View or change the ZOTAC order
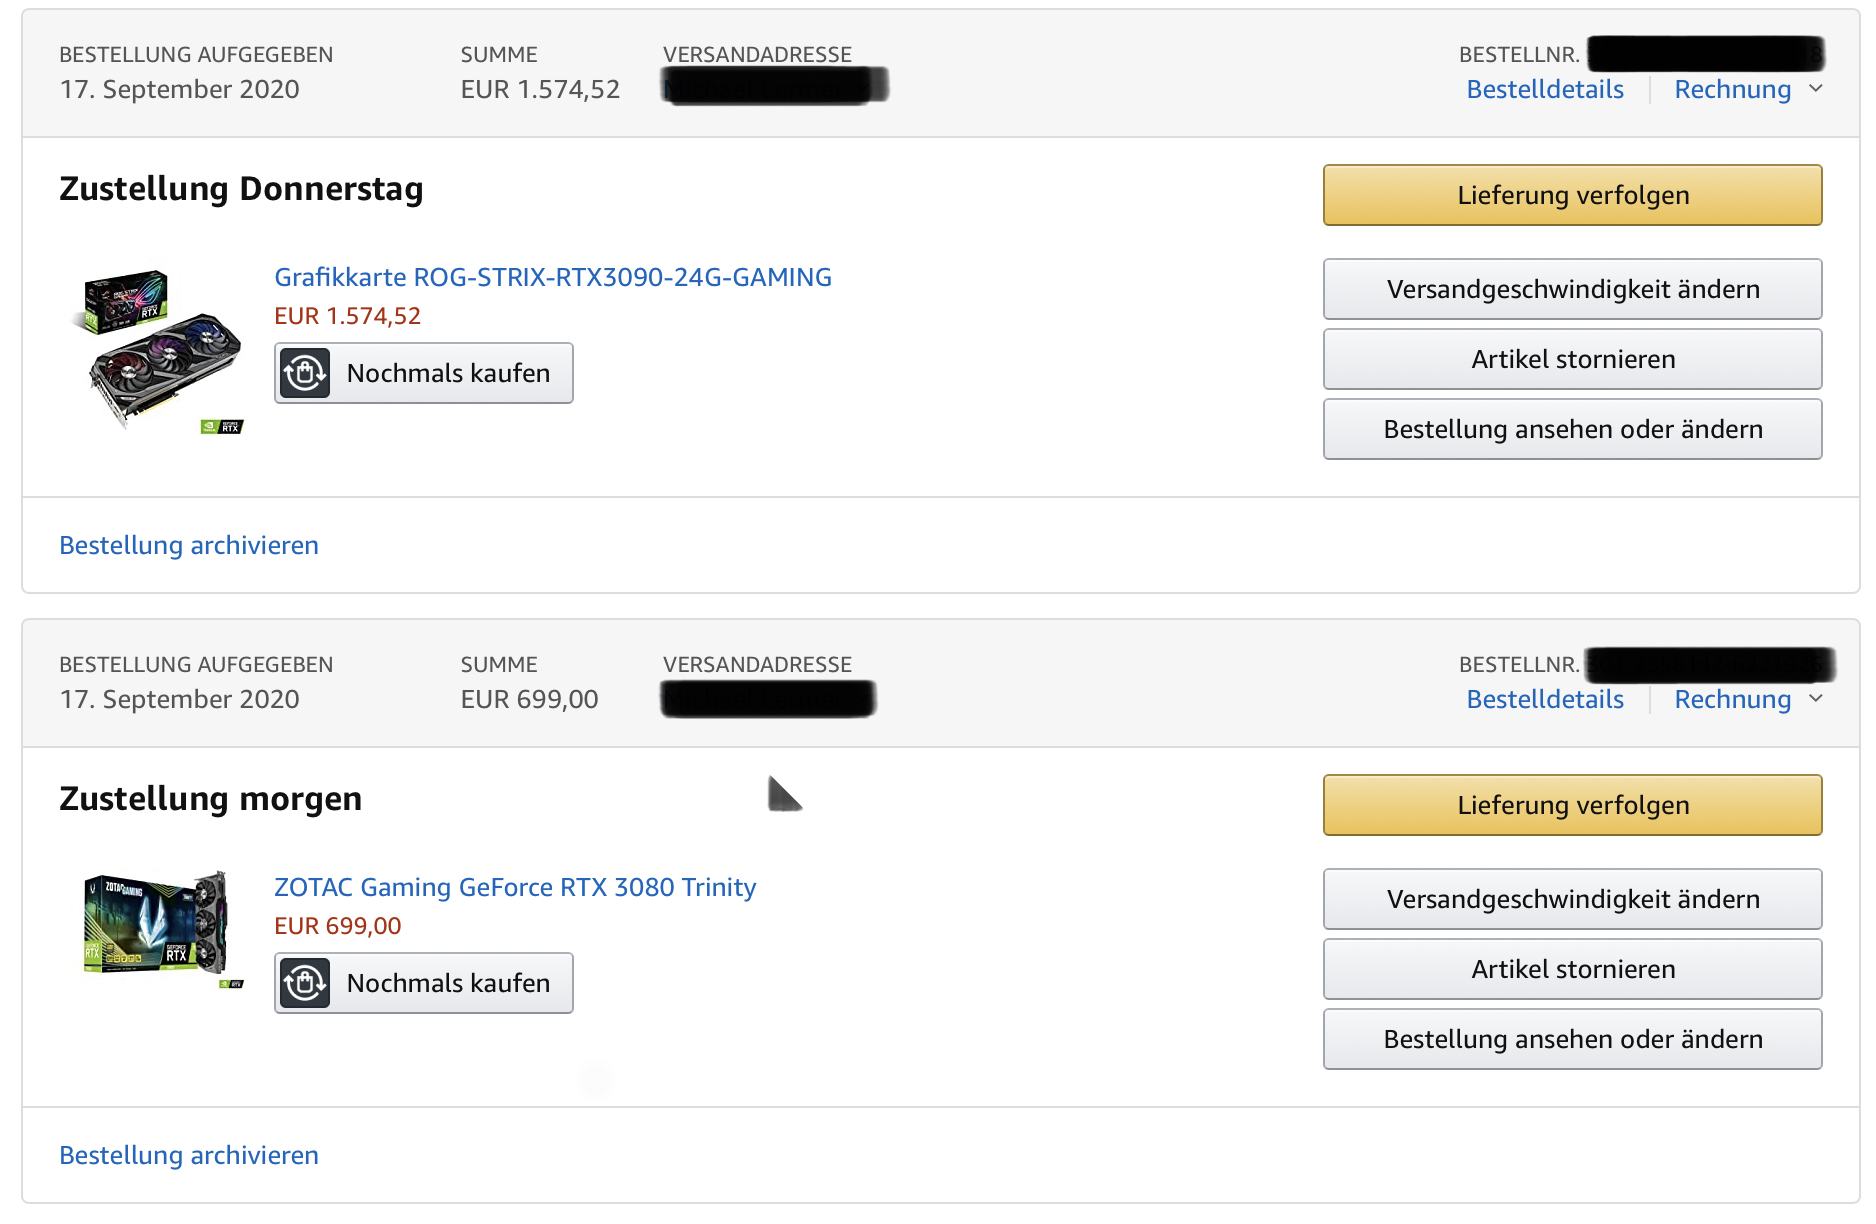The width and height of the screenshot is (1876, 1224). click(1573, 1039)
